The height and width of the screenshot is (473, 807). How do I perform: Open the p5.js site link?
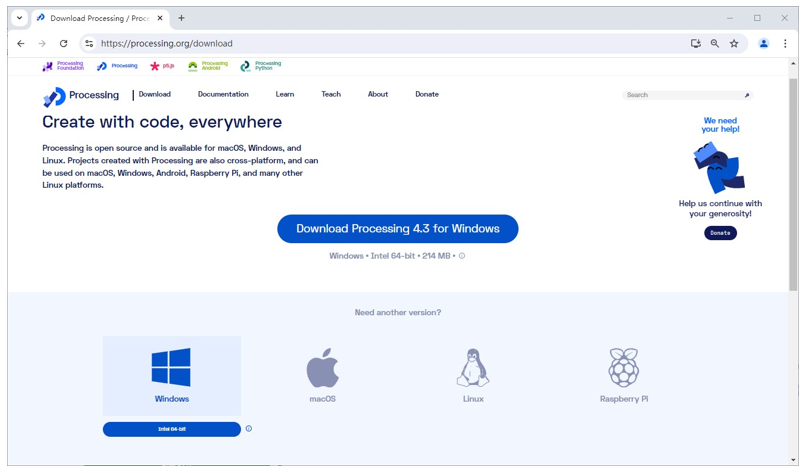[x=162, y=66]
